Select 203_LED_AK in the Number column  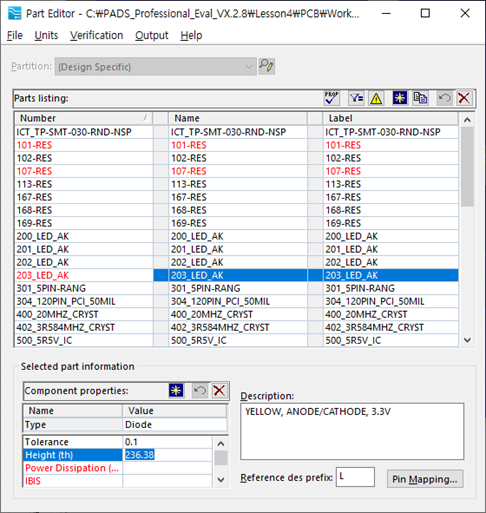click(84, 275)
